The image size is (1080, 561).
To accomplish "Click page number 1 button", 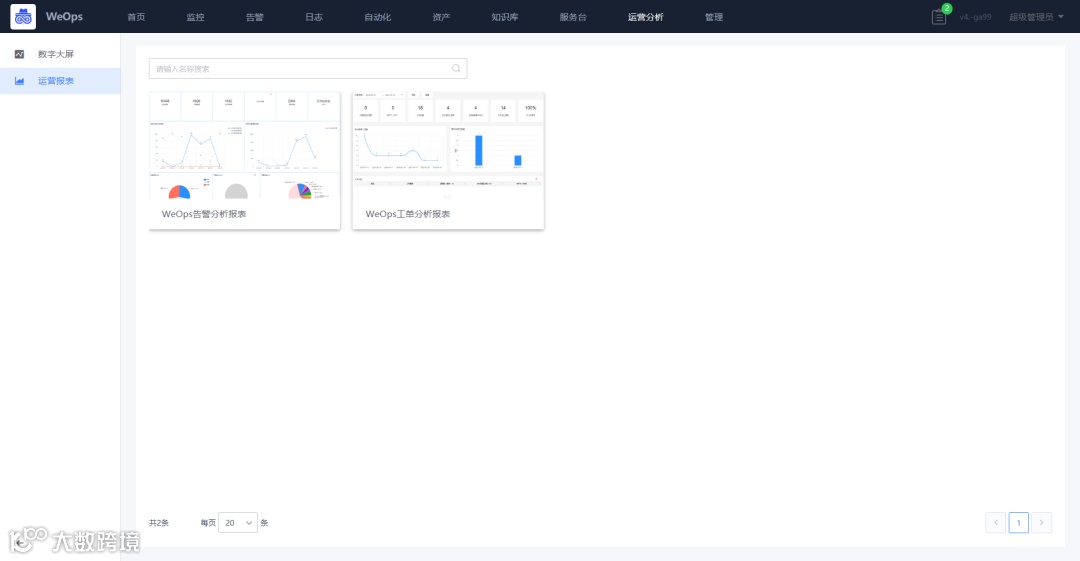I will 1019,522.
